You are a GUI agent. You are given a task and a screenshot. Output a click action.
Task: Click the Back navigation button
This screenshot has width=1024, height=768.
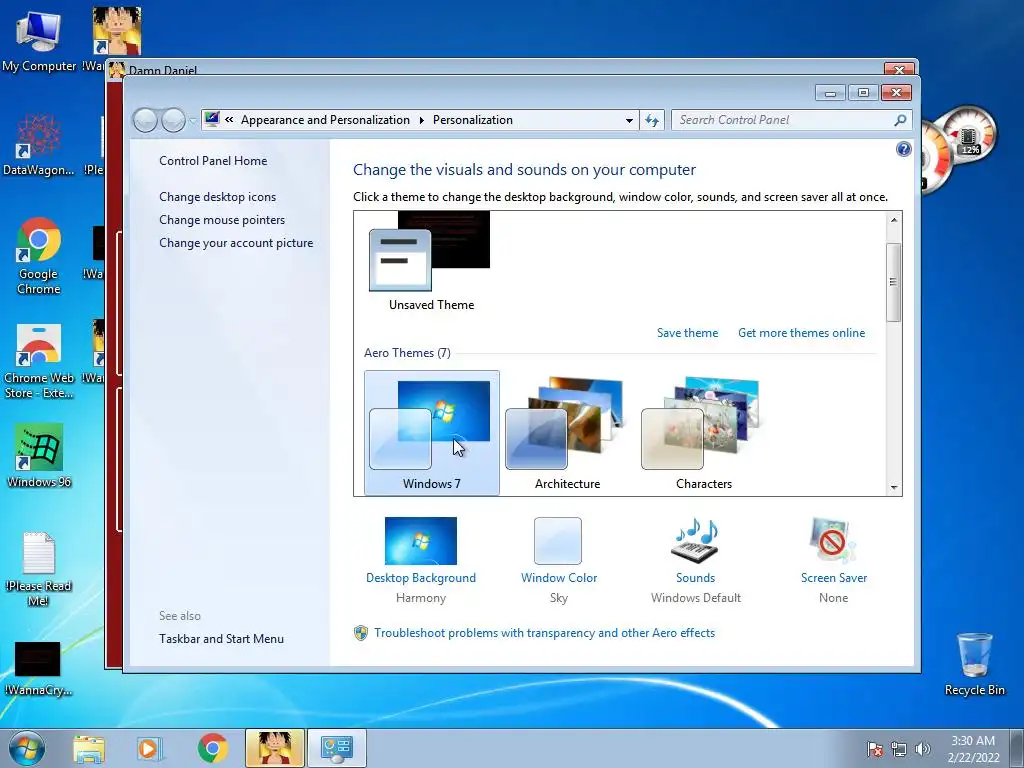pos(145,120)
